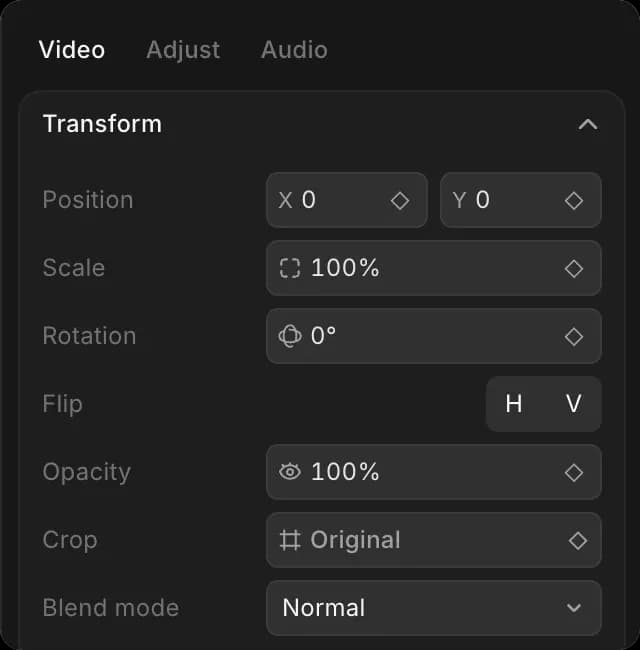Add keyframe for Scale

(574, 269)
